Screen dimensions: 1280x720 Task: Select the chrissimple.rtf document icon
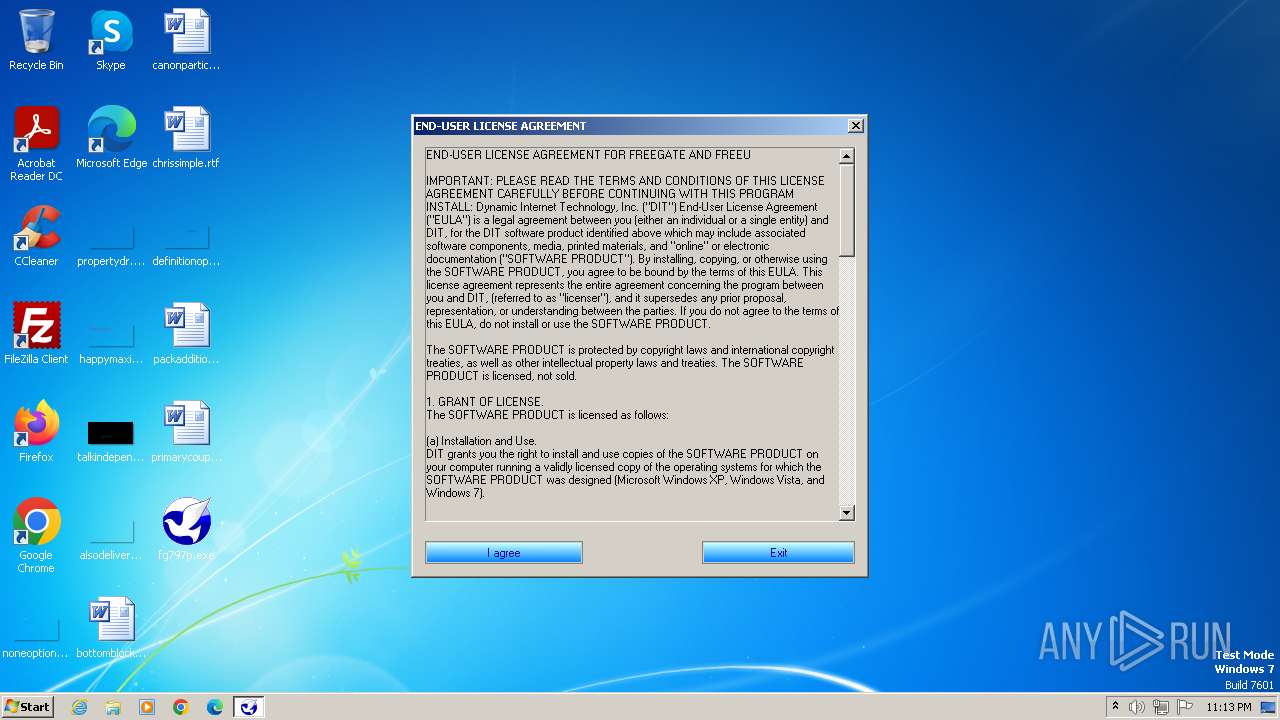point(186,138)
